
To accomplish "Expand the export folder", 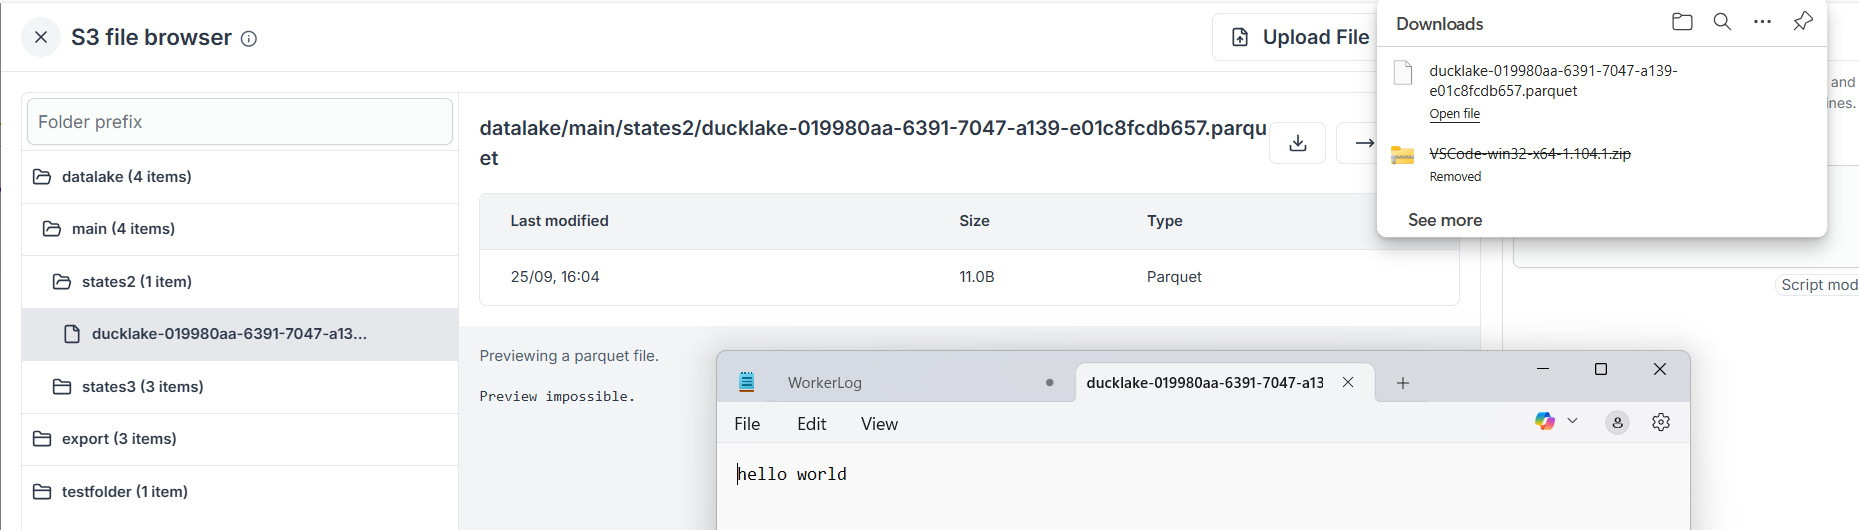I will (119, 439).
